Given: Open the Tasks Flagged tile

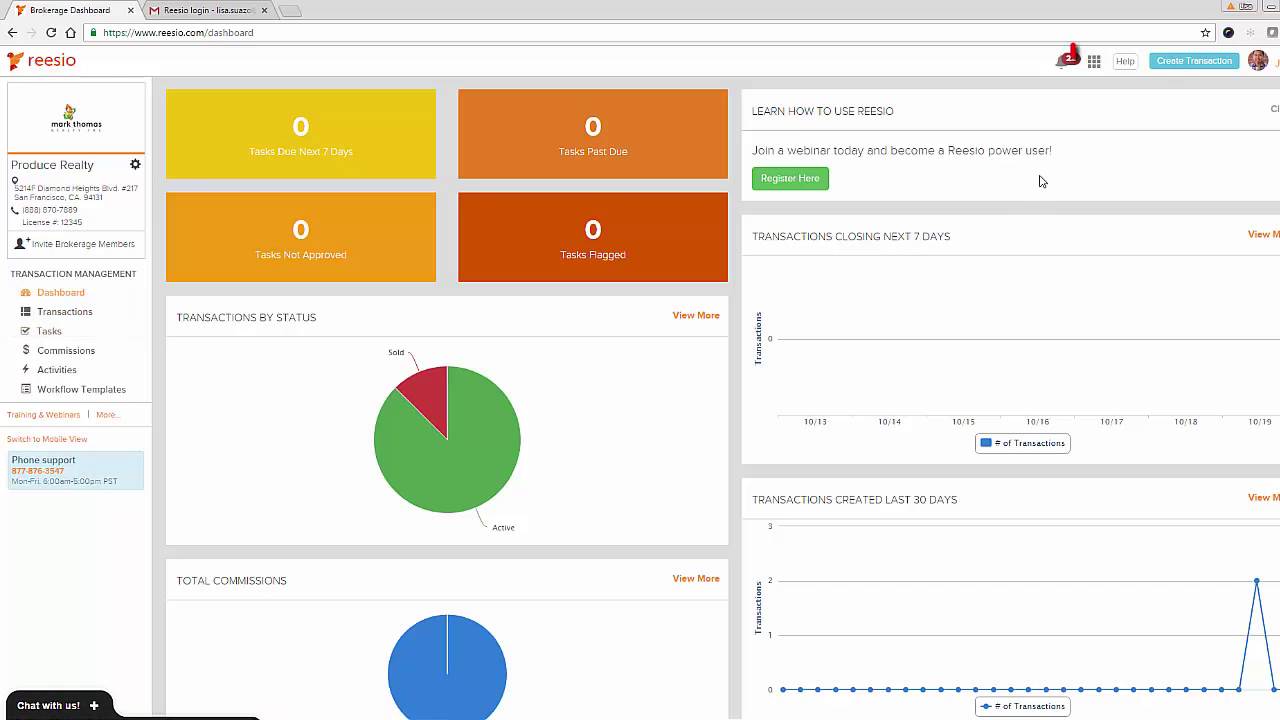Looking at the screenshot, I should click(593, 237).
